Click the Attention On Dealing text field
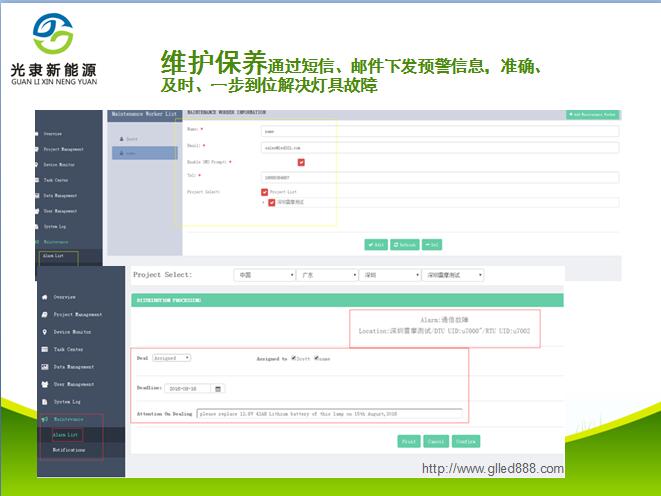Image resolution: width=661 pixels, height=496 pixels. [x=329, y=412]
